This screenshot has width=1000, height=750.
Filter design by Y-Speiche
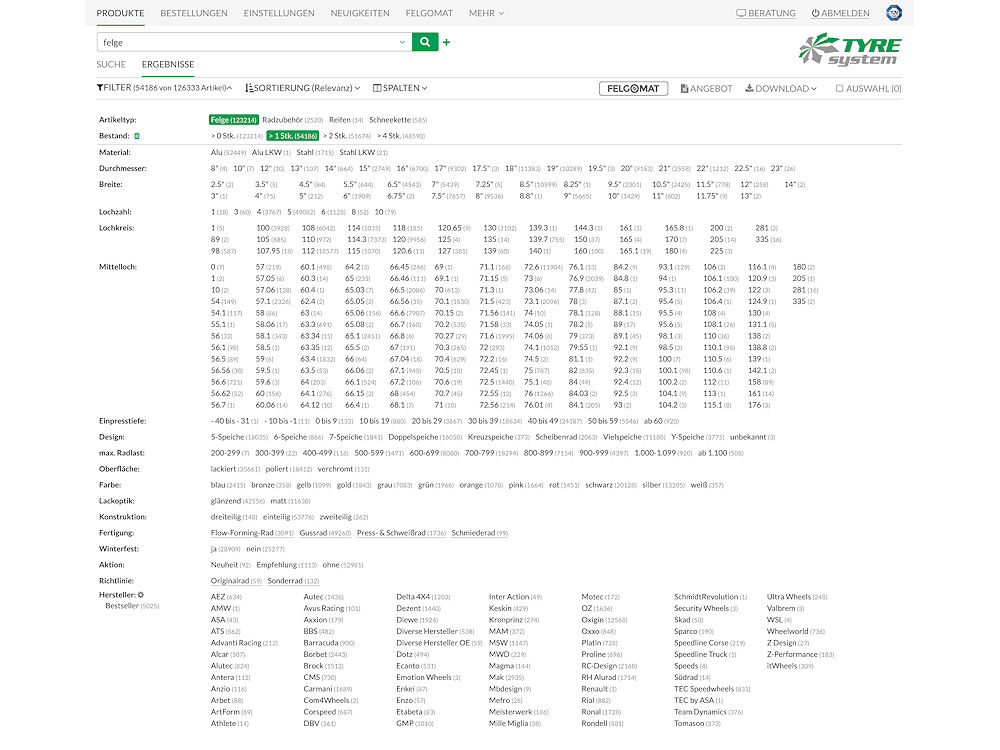(x=698, y=437)
